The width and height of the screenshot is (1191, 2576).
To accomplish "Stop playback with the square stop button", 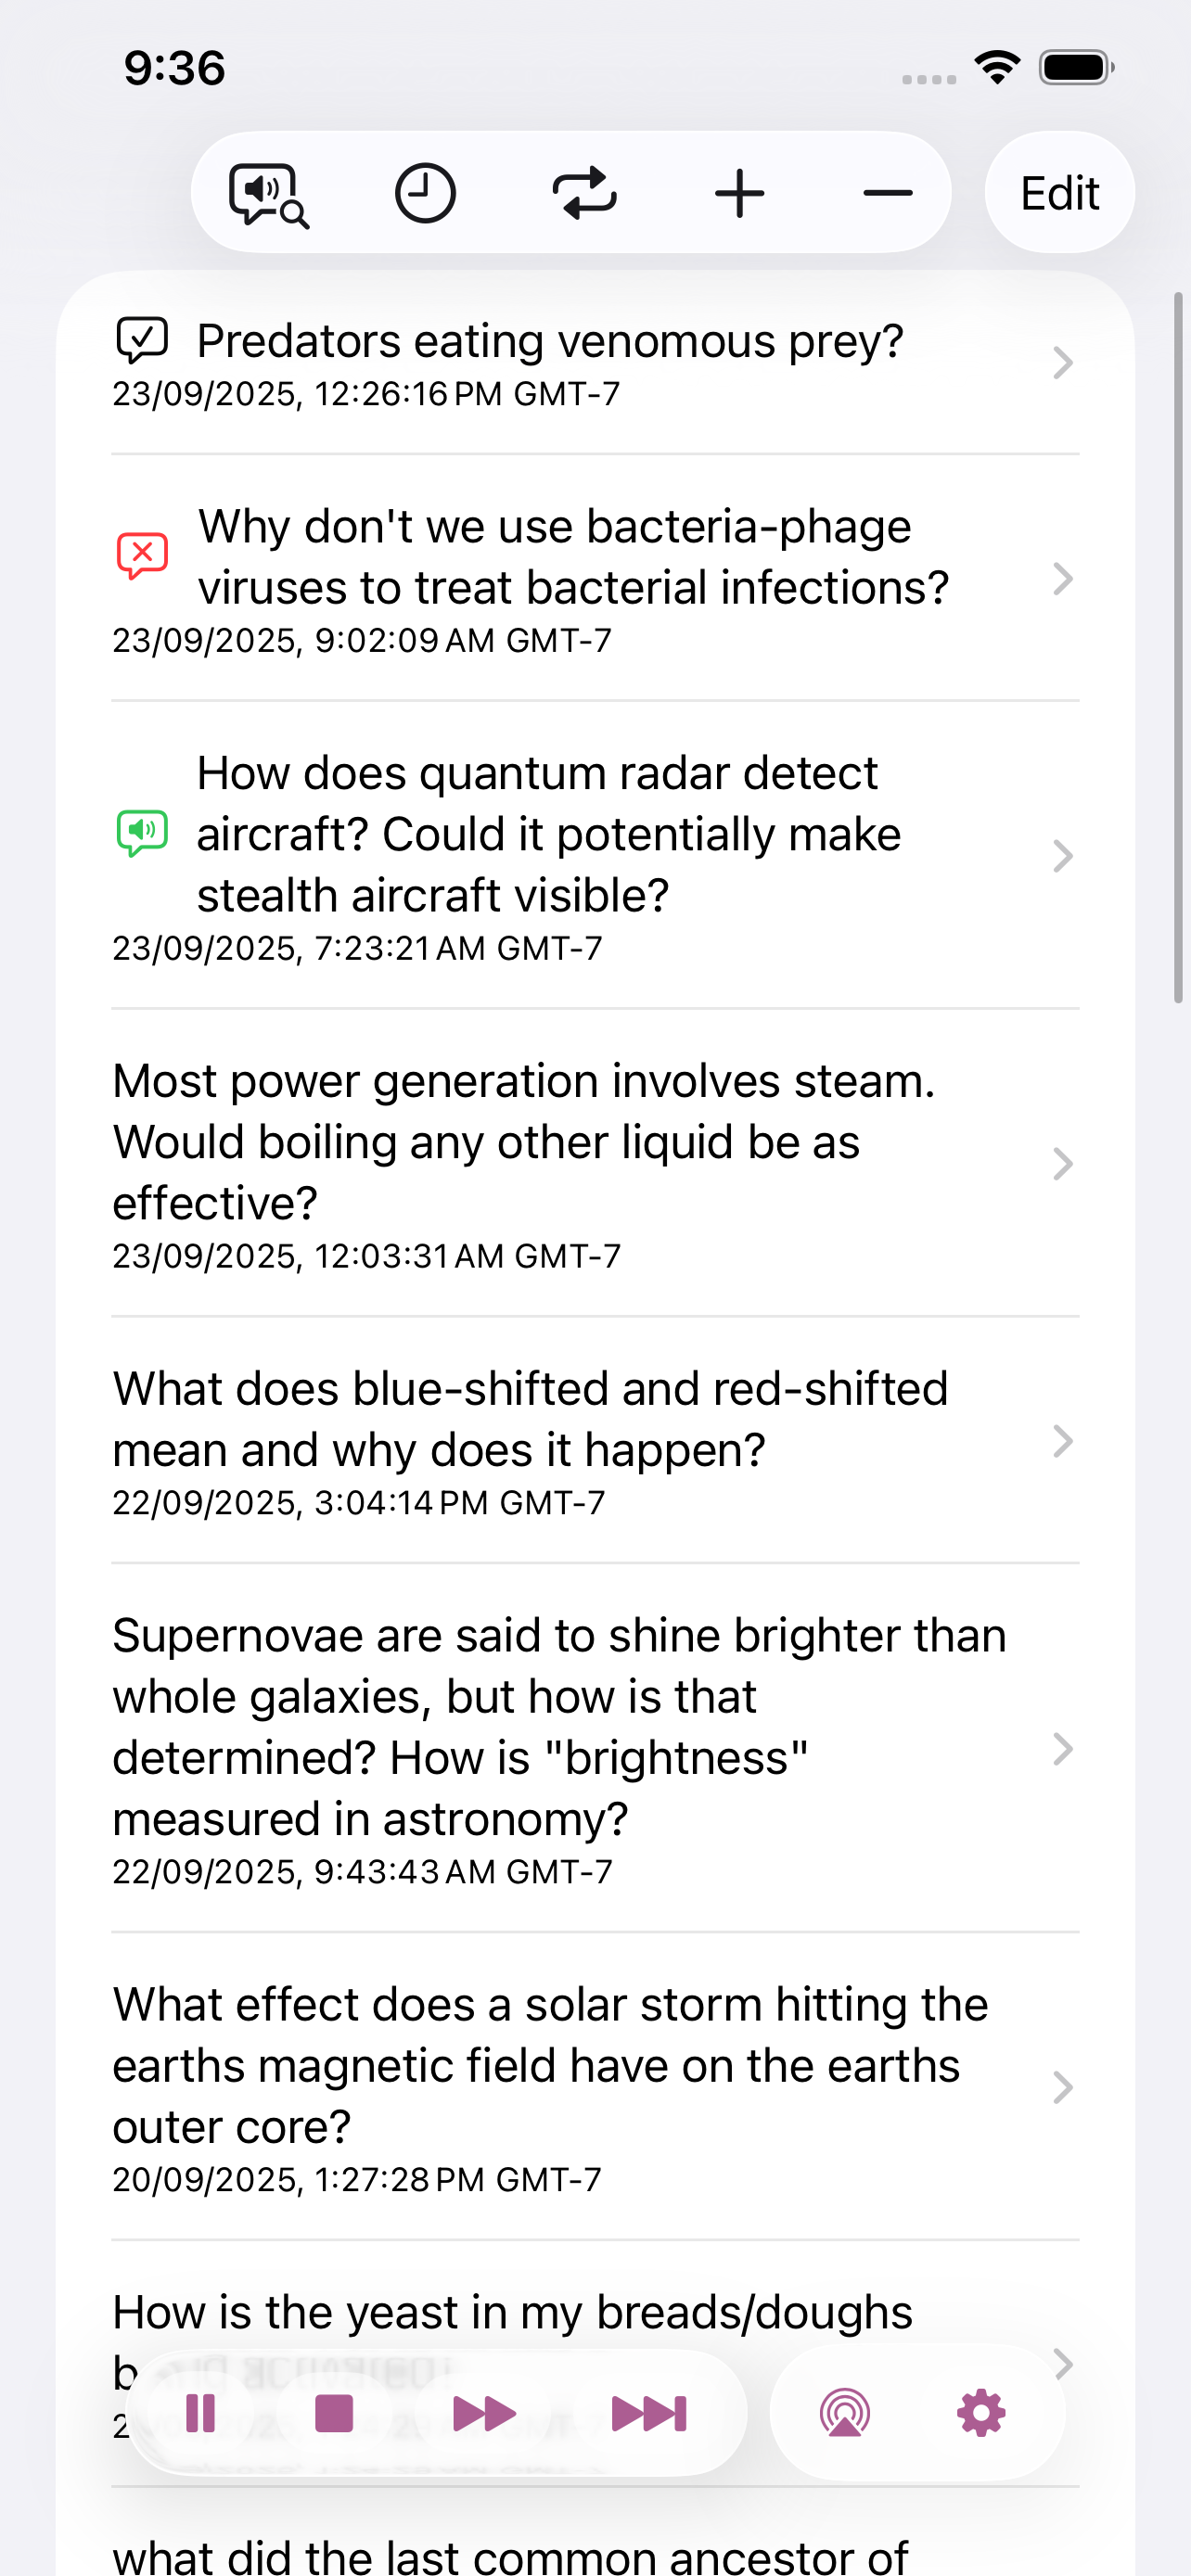I will coord(334,2413).
